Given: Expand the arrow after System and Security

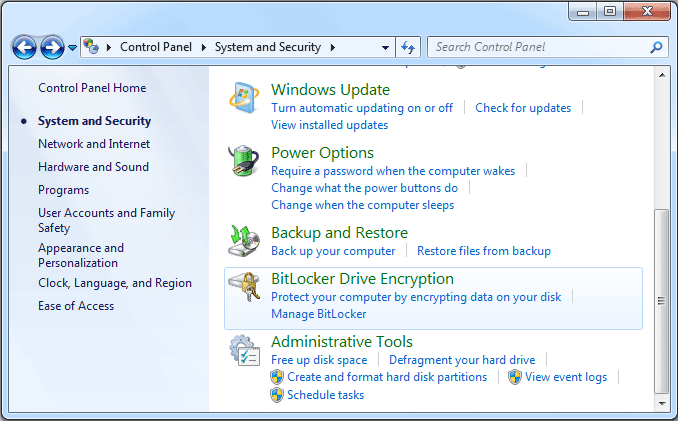Looking at the screenshot, I should coord(332,47).
